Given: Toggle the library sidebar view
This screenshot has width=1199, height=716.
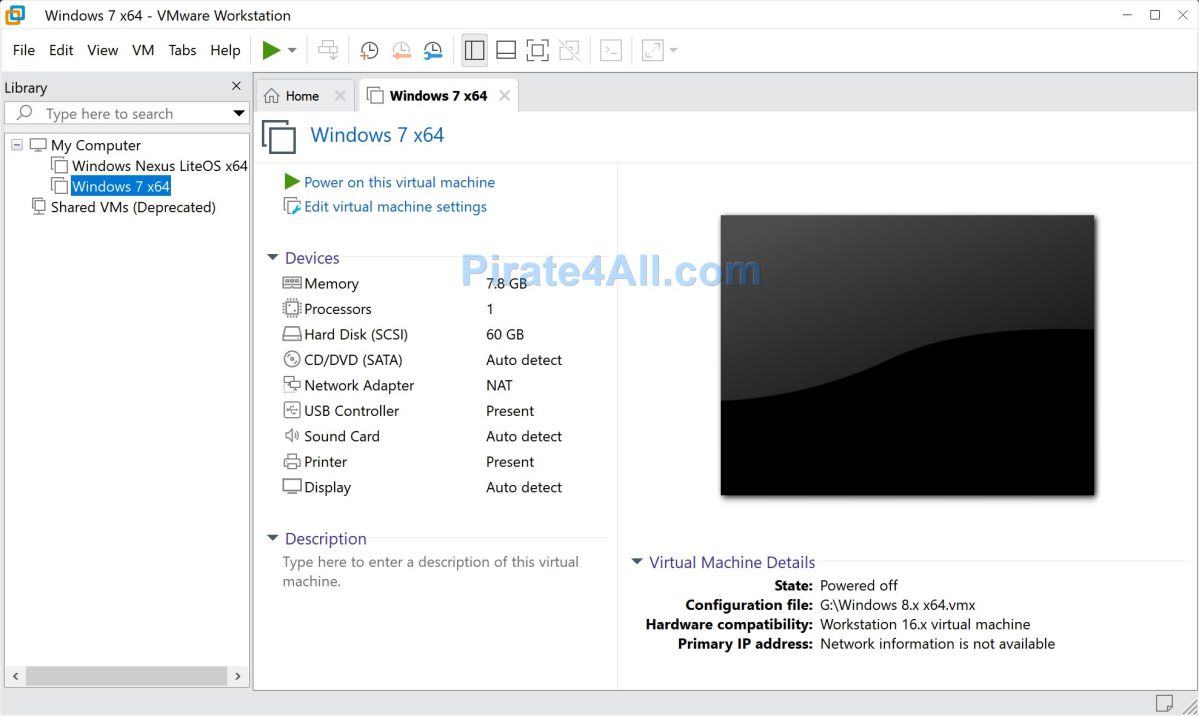Looking at the screenshot, I should click(475, 50).
